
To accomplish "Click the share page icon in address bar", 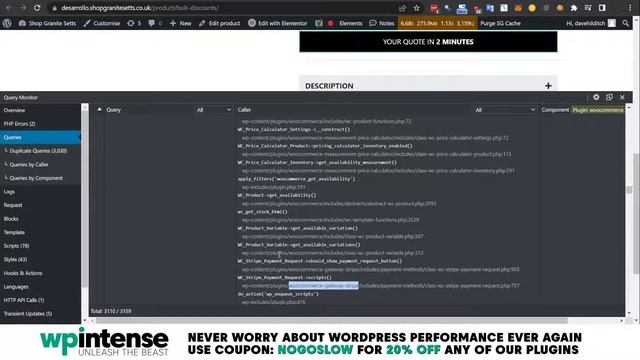I will pyautogui.click(x=402, y=8).
